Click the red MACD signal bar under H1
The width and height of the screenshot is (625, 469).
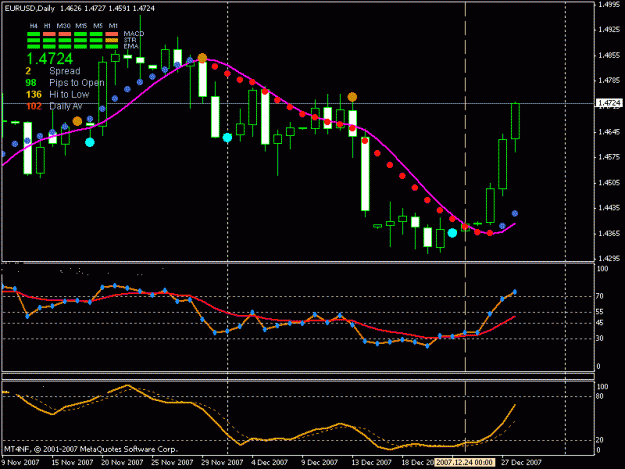[49, 34]
